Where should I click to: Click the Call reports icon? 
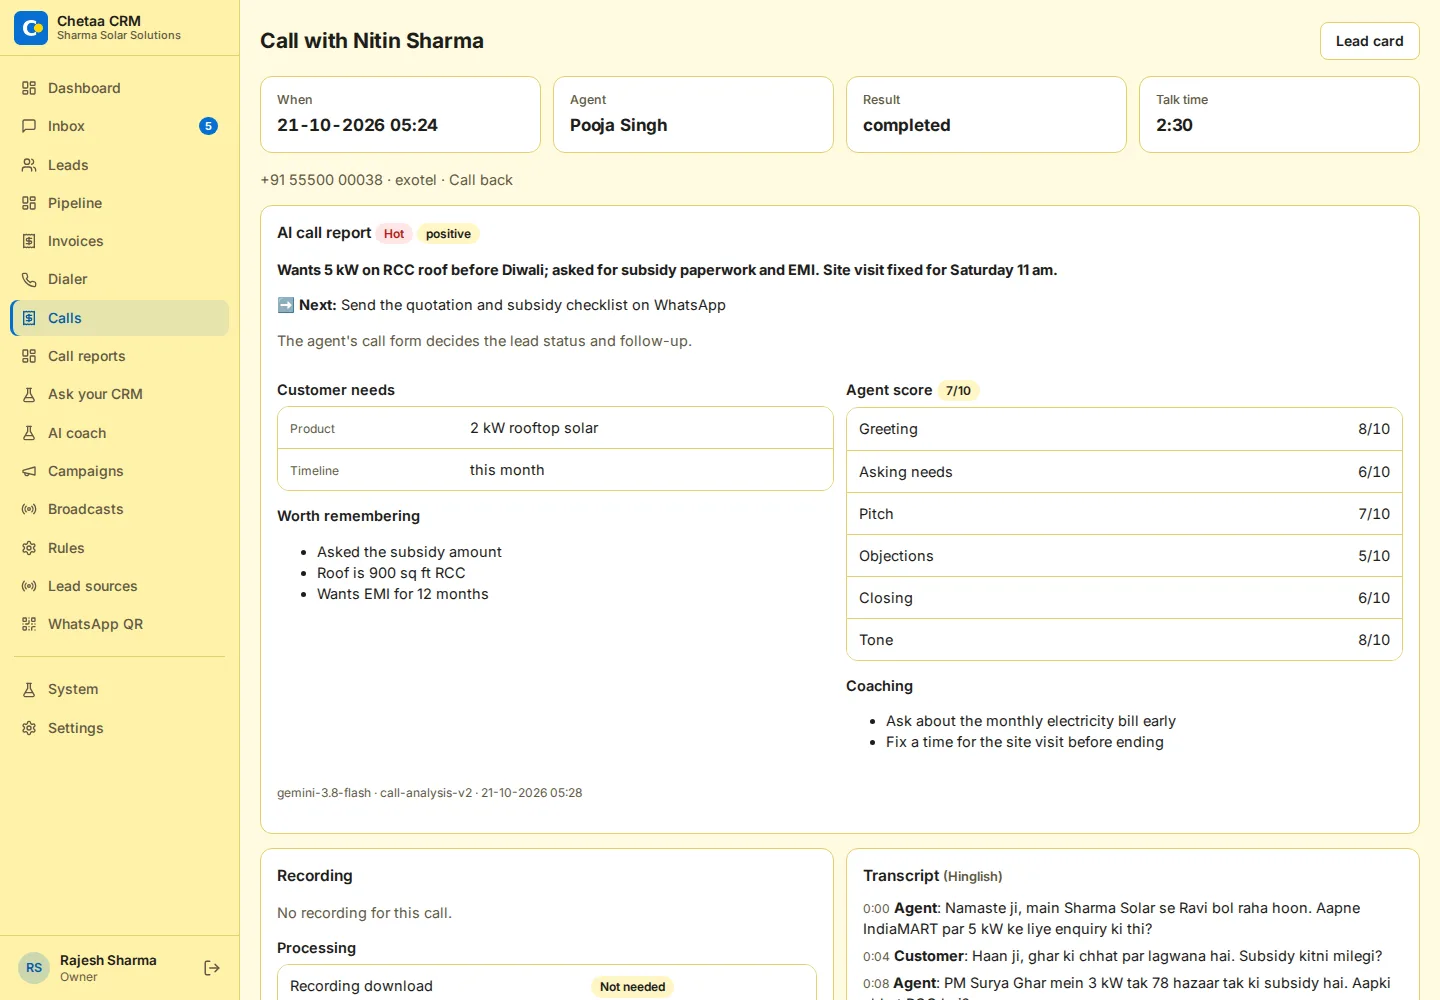[29, 356]
